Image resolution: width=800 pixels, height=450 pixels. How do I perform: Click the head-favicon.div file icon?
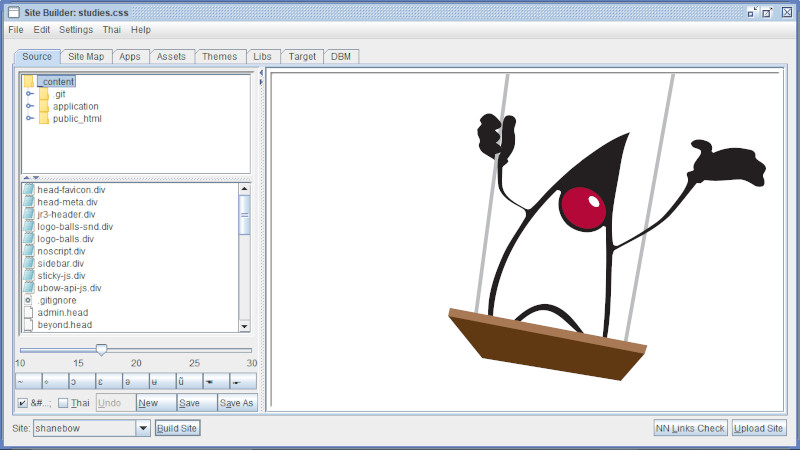coord(28,190)
